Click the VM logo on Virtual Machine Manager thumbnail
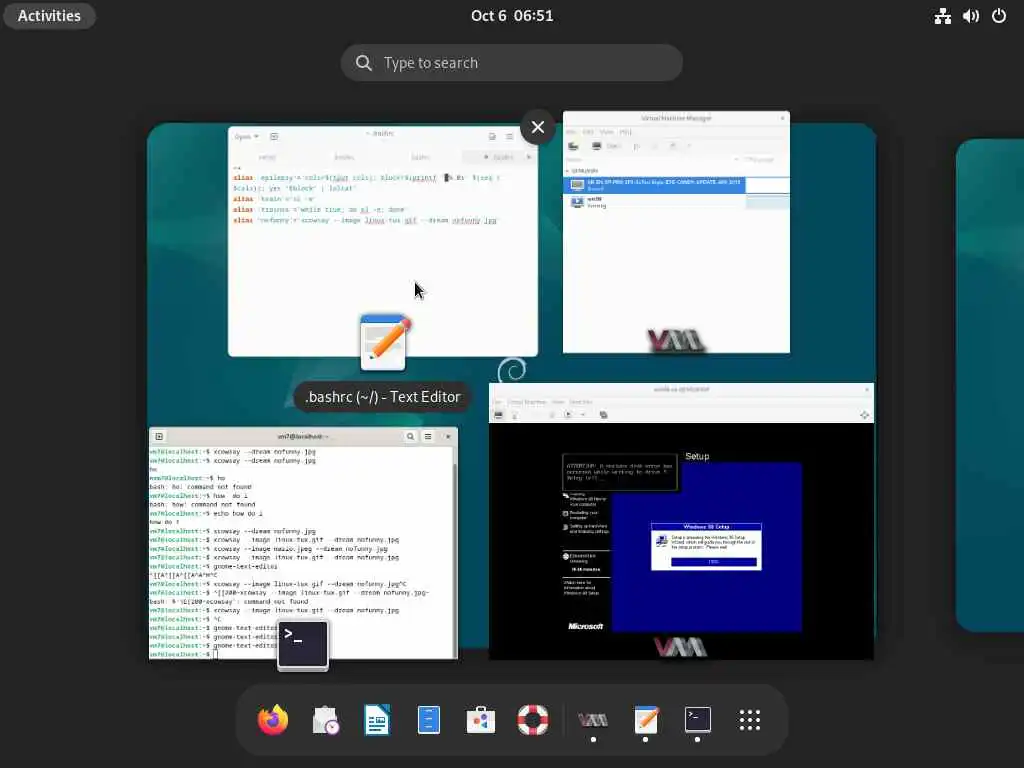The width and height of the screenshot is (1024, 768). 675,340
